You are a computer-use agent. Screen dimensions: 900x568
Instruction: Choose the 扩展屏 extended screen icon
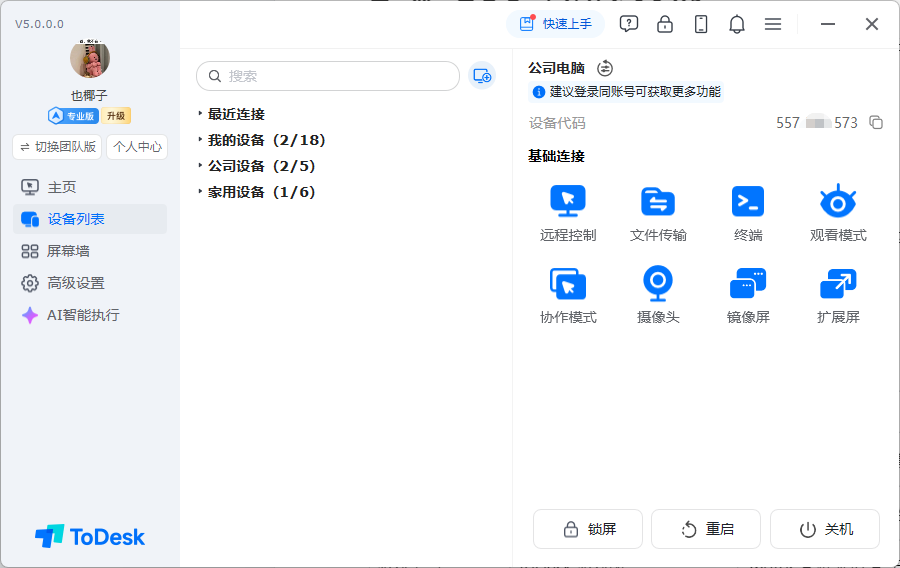838,283
